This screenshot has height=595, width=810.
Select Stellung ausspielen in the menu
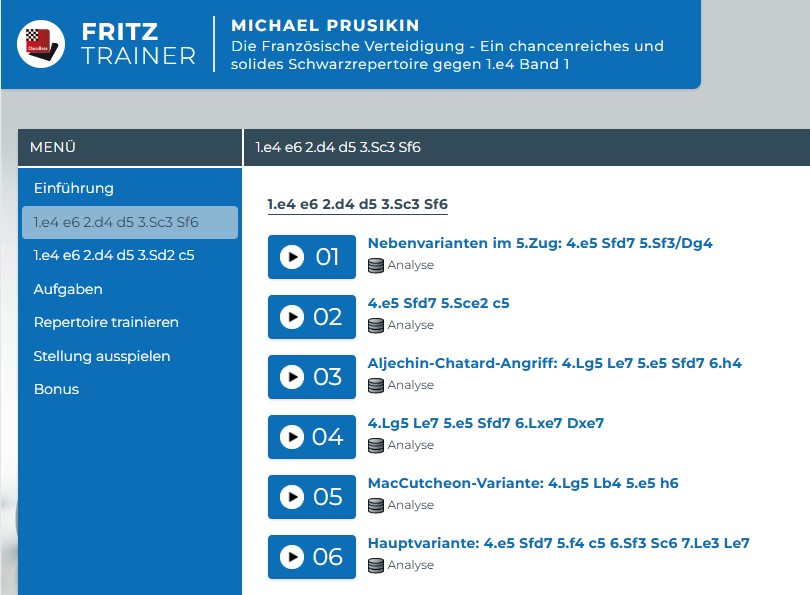(102, 356)
